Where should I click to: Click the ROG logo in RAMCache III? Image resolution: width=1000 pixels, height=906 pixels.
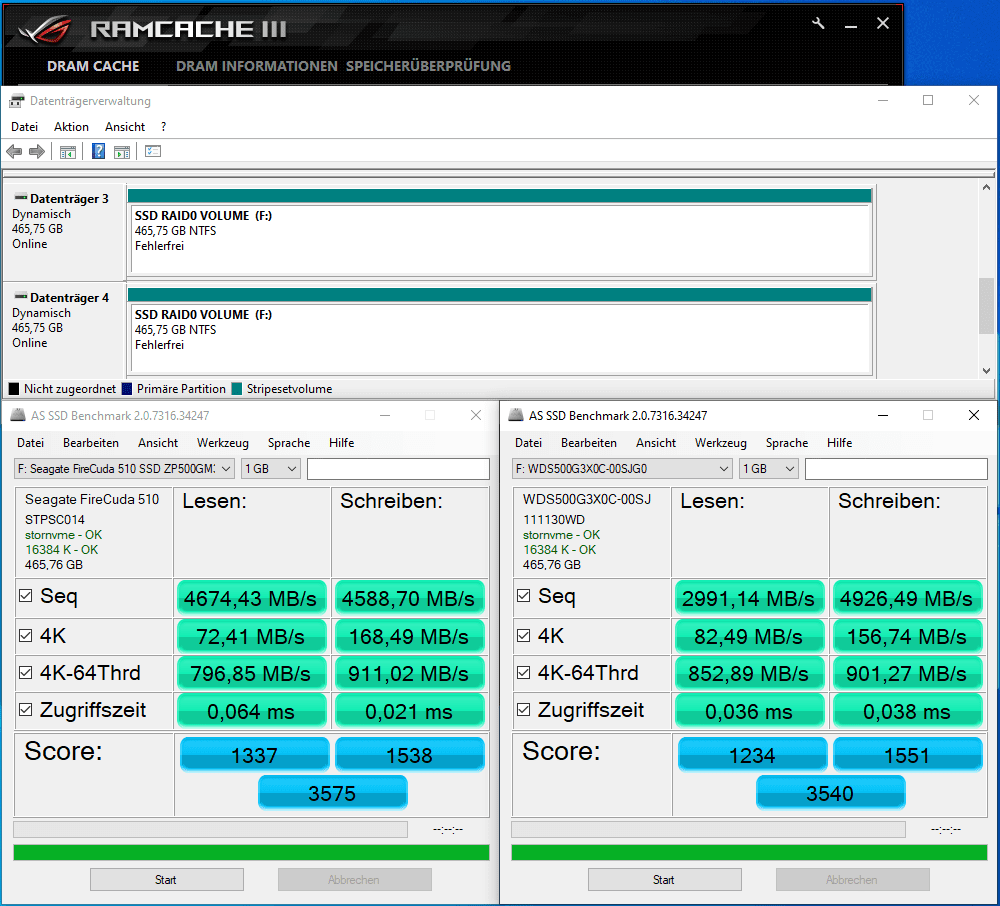[x=45, y=29]
